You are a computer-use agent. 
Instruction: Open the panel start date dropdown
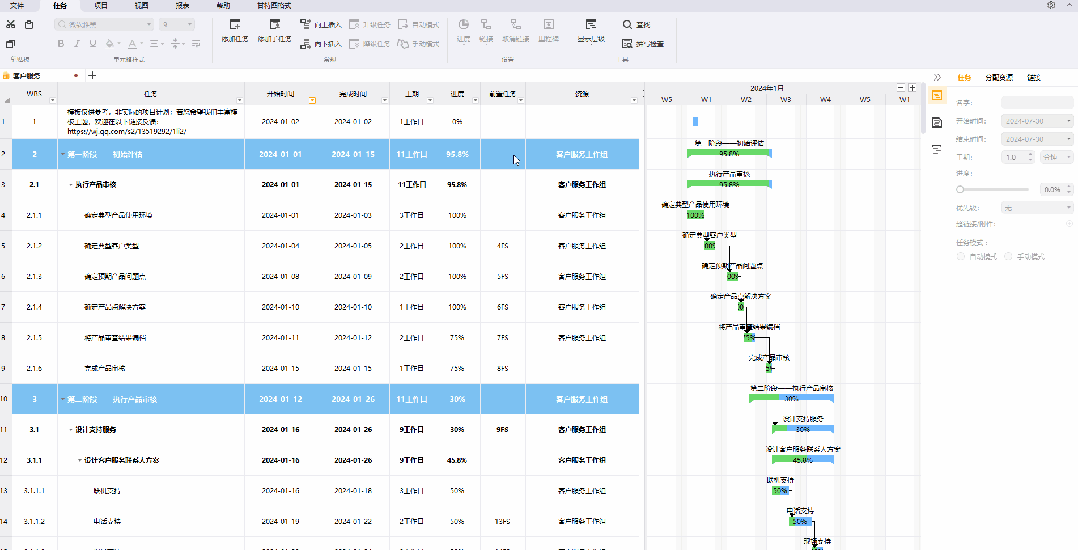tap(1068, 121)
